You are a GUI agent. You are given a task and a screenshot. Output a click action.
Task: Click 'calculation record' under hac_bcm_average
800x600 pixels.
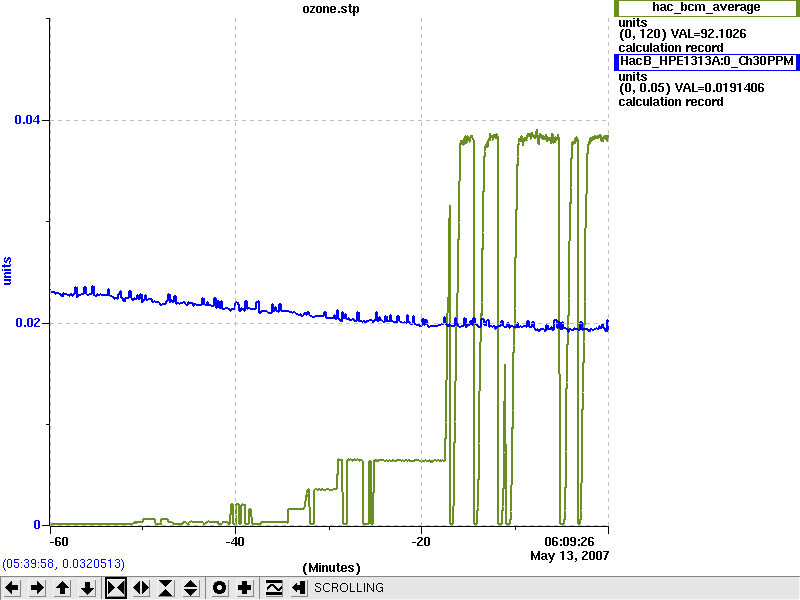click(671, 48)
